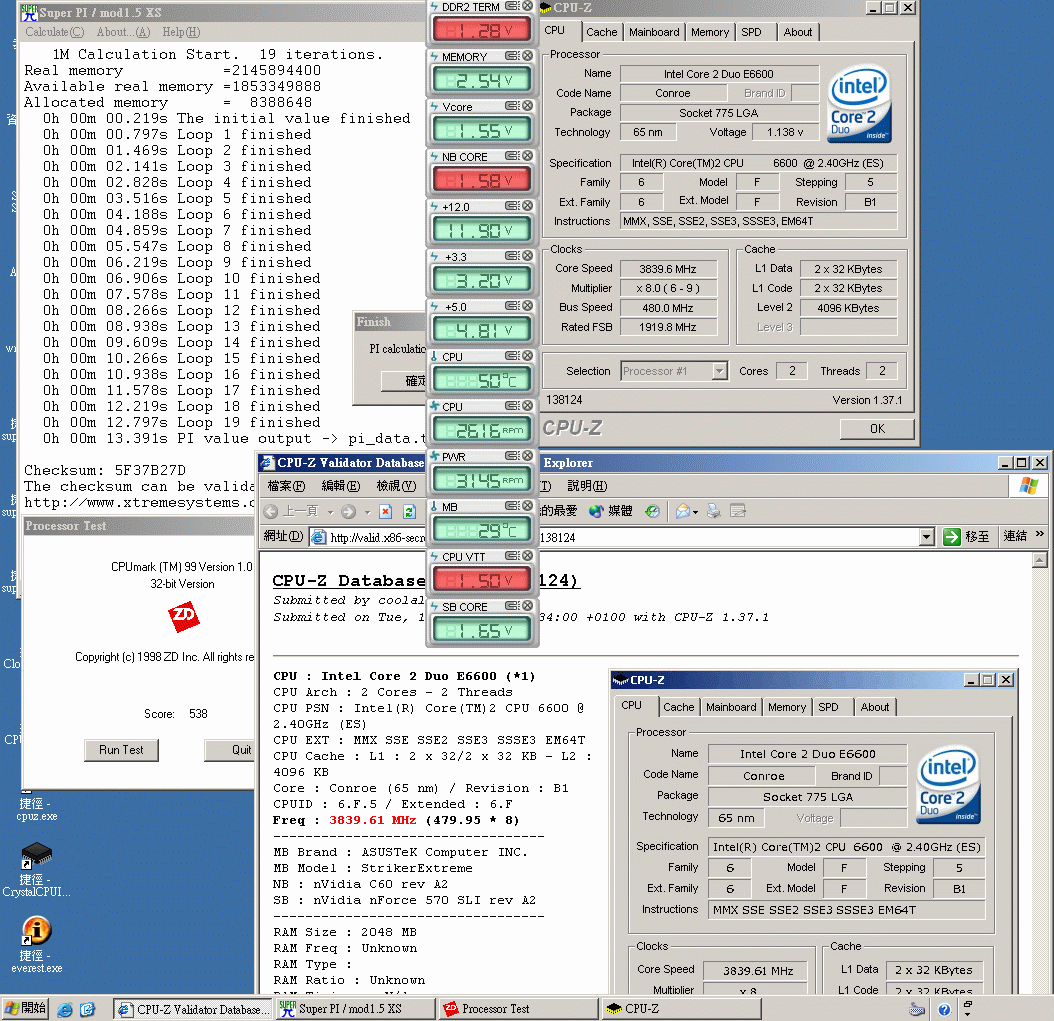Click Quit in Processor Test window

tap(230, 749)
